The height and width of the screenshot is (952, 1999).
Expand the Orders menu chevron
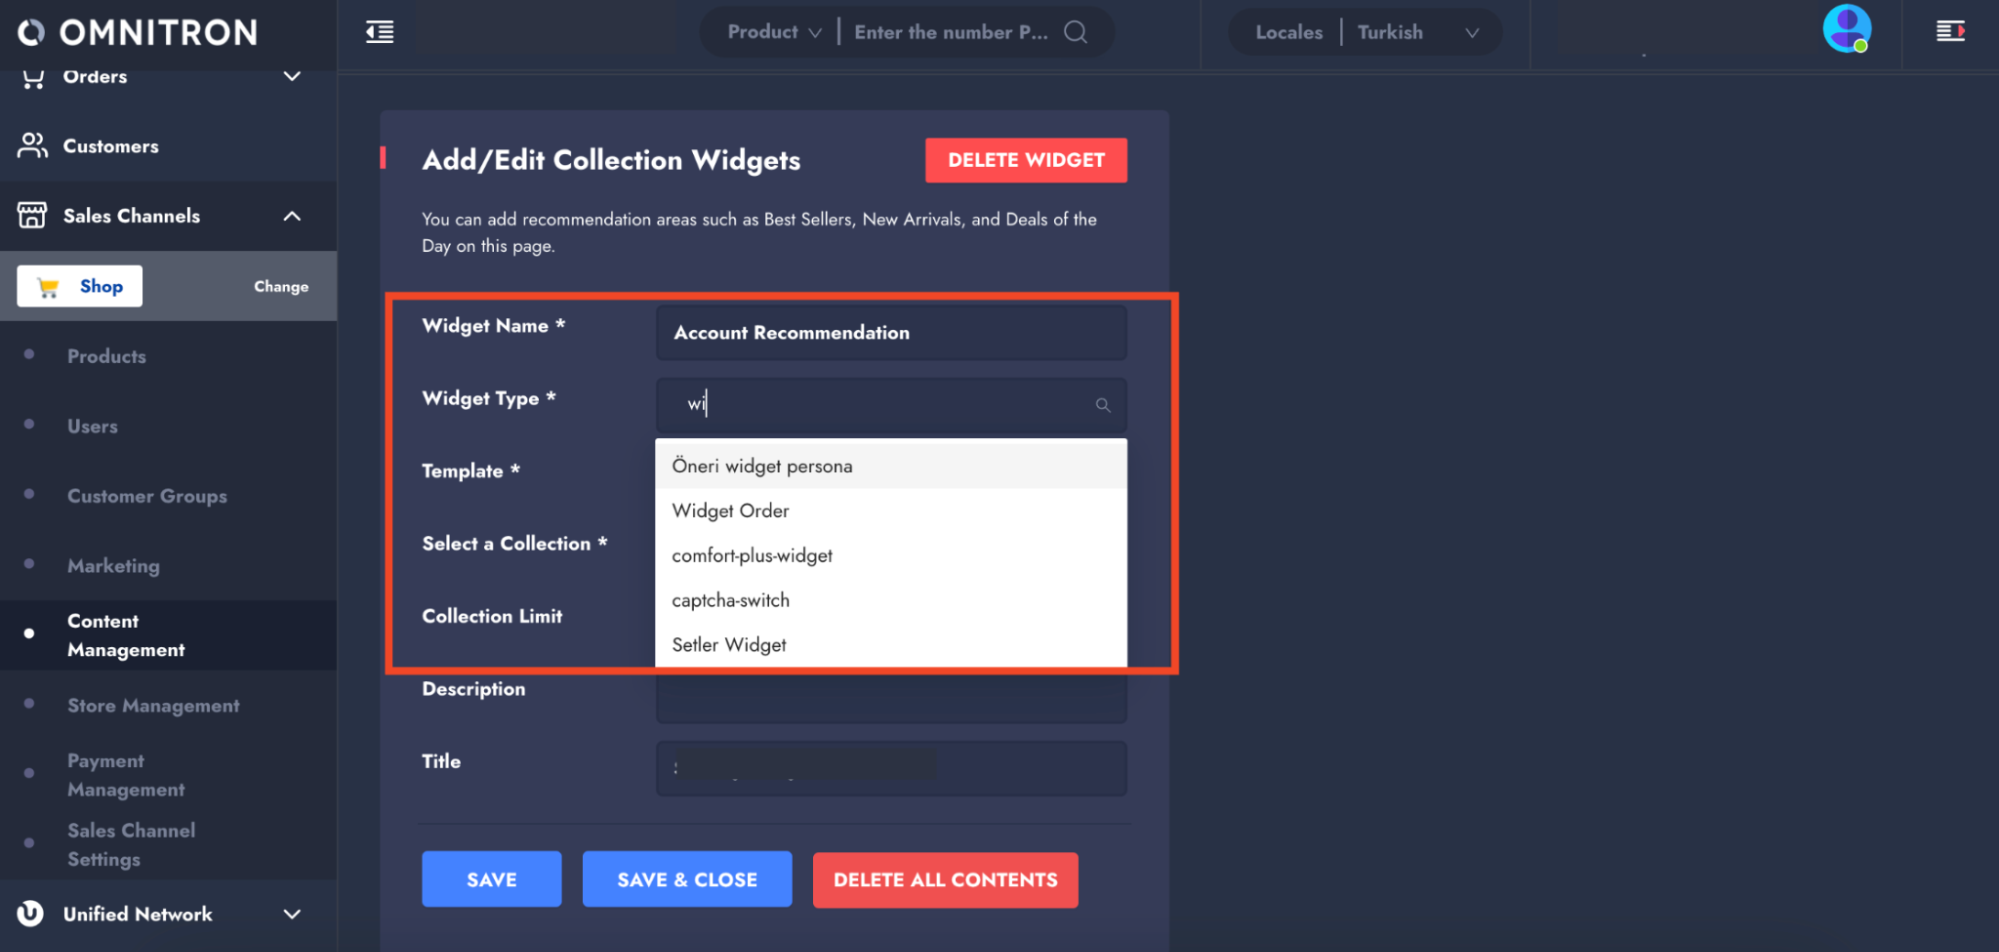[x=292, y=77]
